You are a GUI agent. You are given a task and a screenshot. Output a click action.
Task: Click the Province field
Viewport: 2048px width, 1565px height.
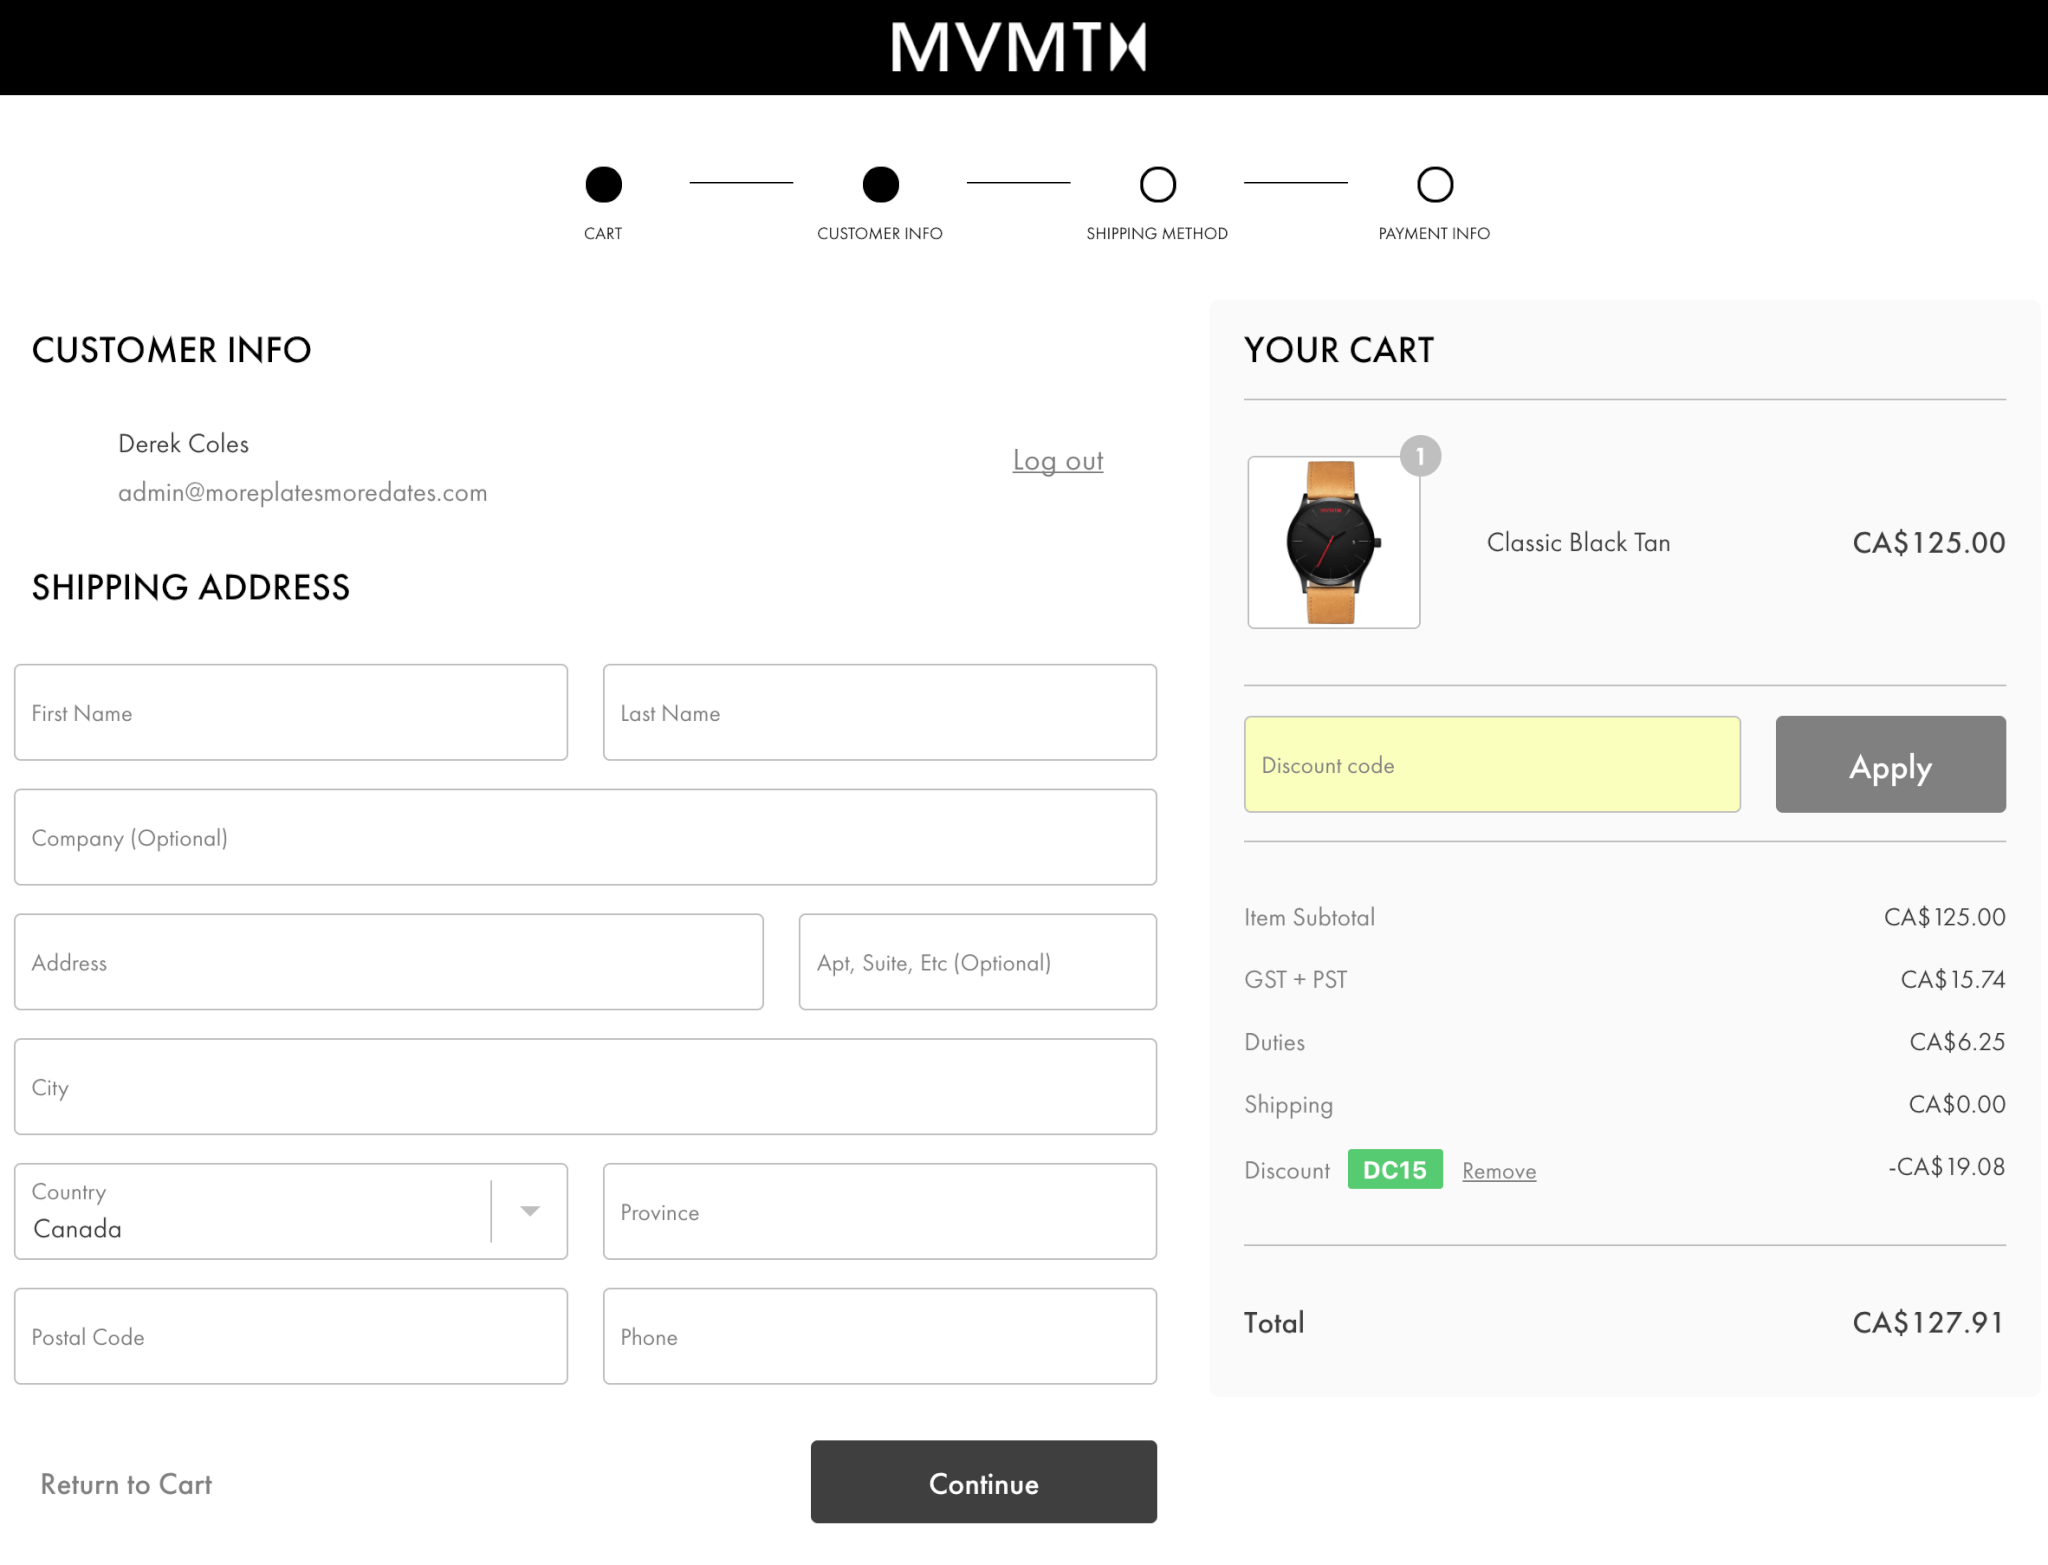(x=880, y=1211)
